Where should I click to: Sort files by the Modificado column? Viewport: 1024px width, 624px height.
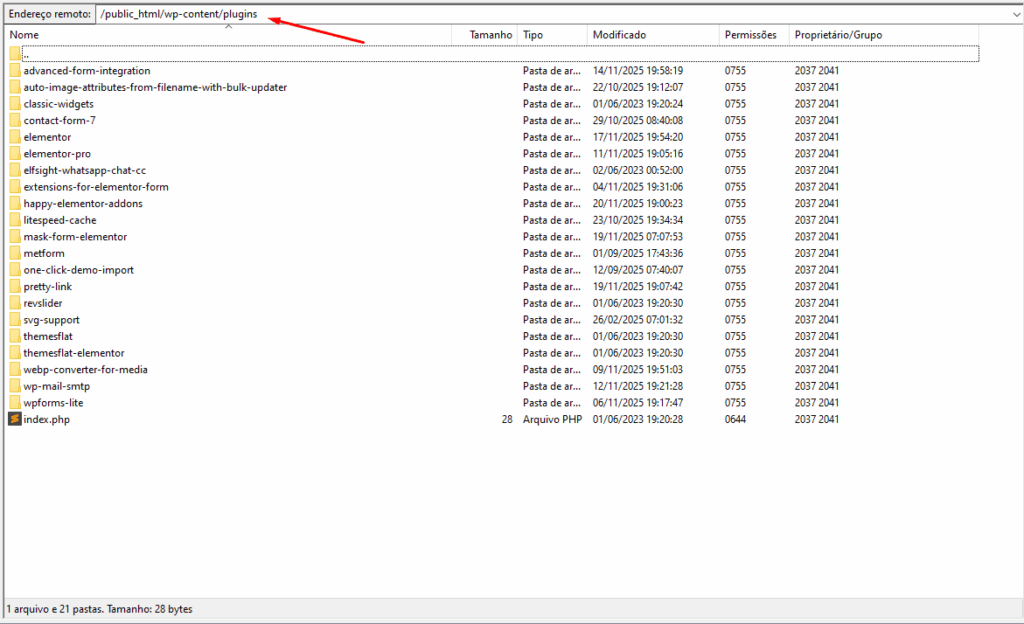click(620, 34)
